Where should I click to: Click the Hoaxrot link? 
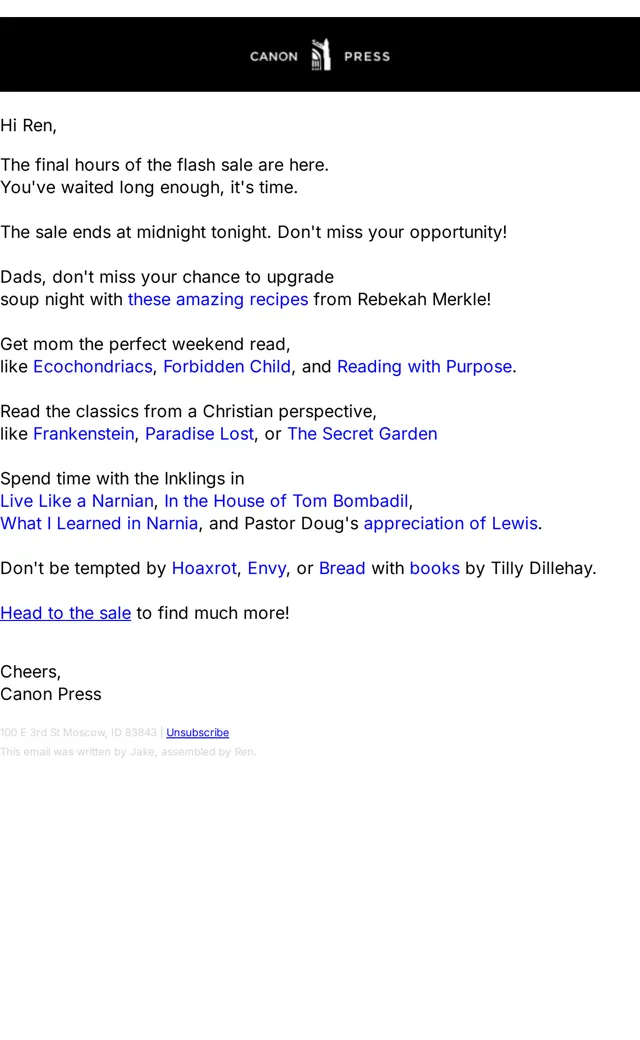point(204,568)
